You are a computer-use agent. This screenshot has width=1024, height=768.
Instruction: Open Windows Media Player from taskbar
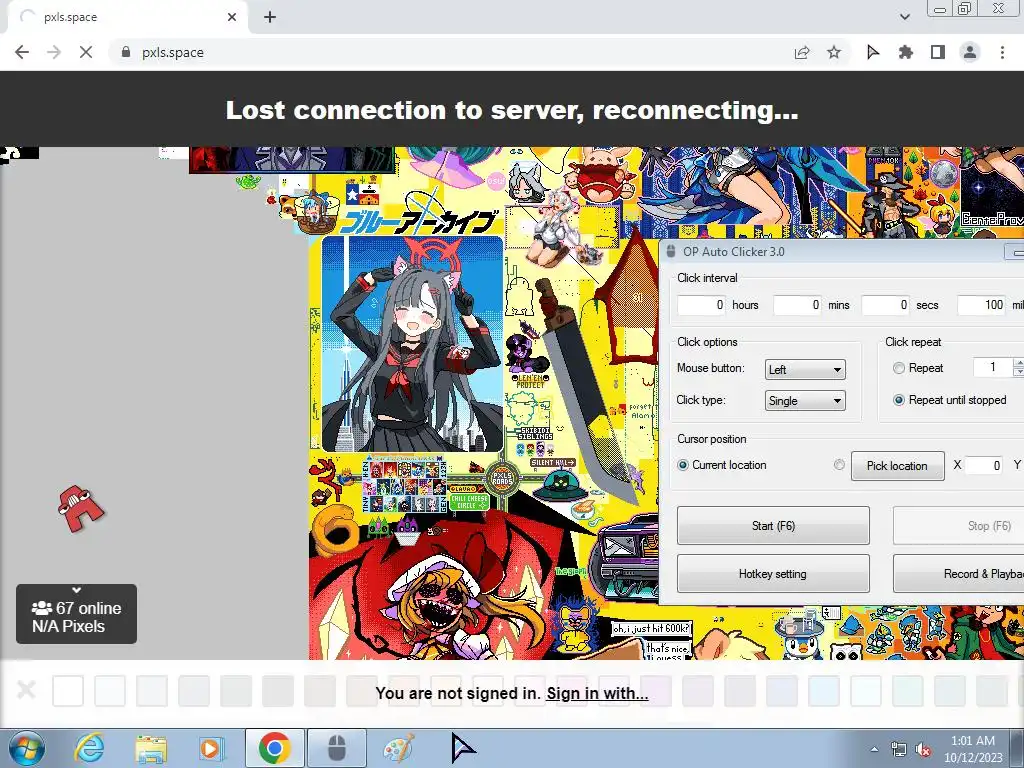[x=212, y=748]
